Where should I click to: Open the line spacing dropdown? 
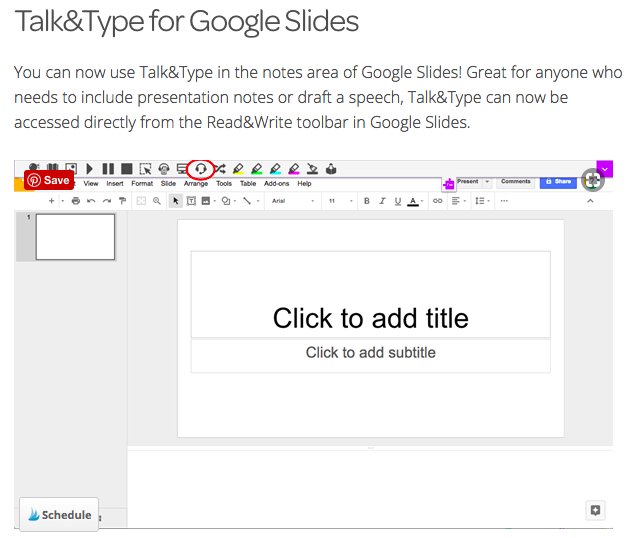[x=482, y=201]
